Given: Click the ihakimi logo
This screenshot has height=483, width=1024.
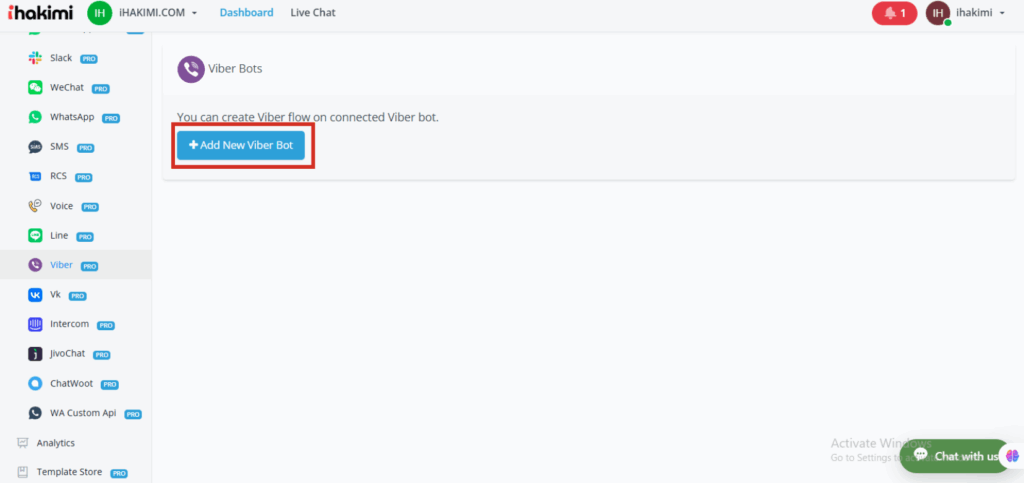Looking at the screenshot, I should pyautogui.click(x=40, y=13).
